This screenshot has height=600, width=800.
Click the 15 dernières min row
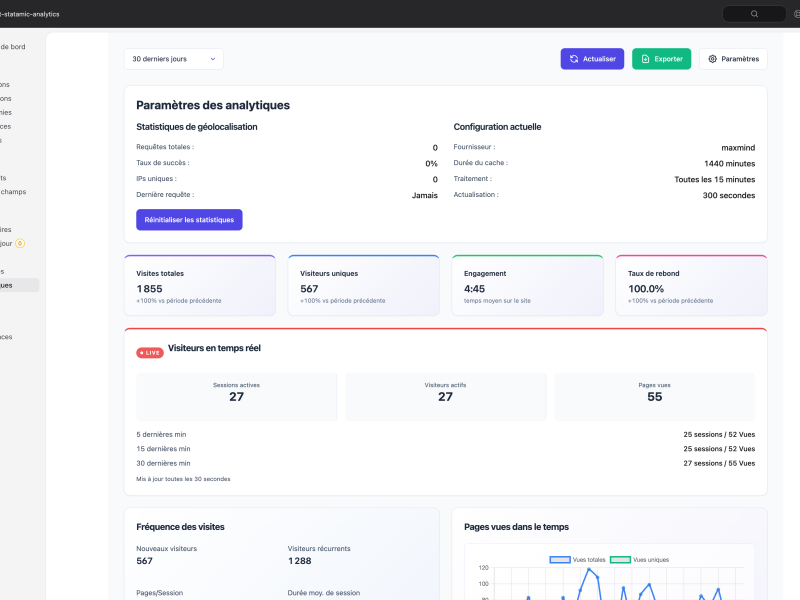point(445,448)
